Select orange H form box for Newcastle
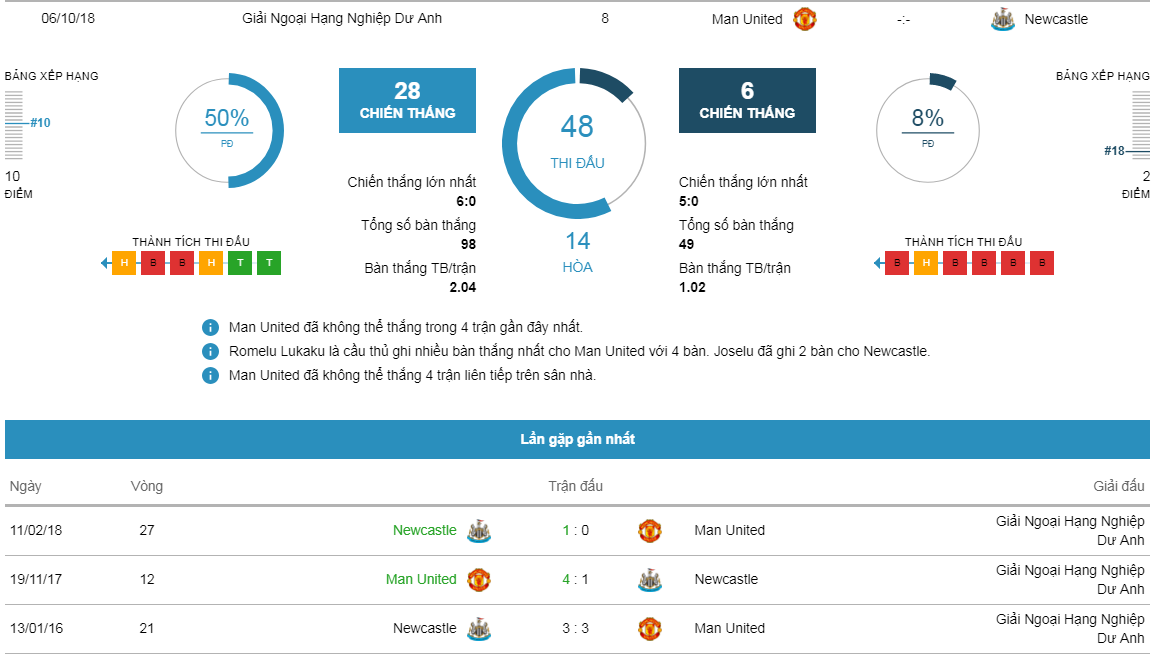The image size is (1155, 654). [926, 263]
